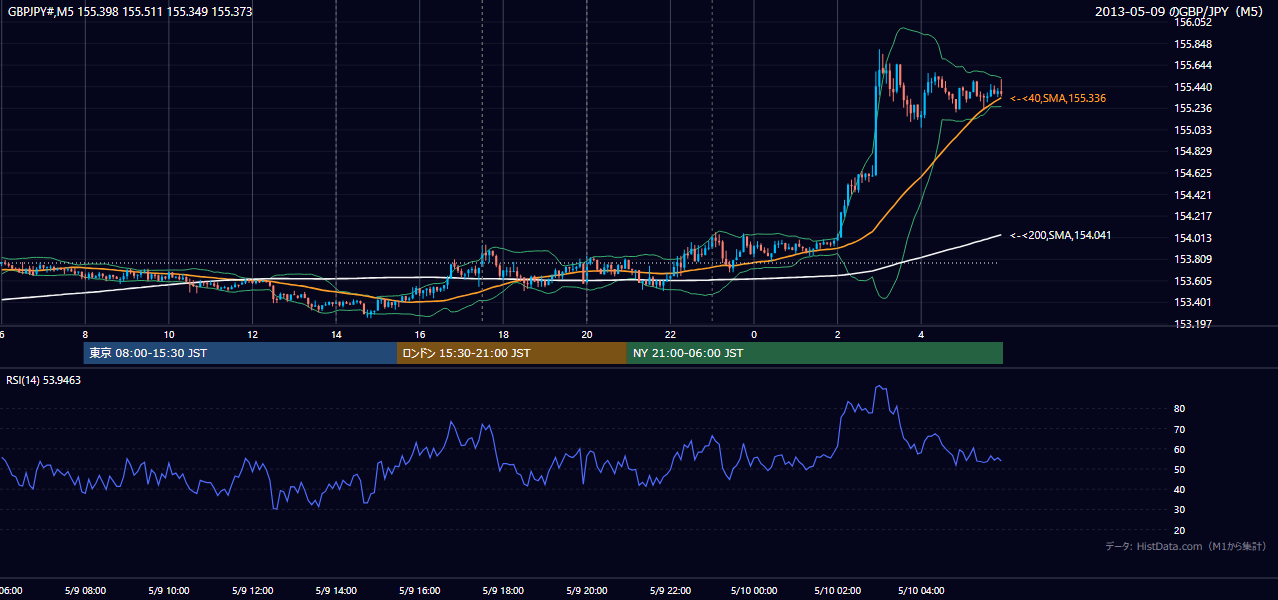This screenshot has height=600, width=1278.
Task: Select the 2013-05-09 GBP/JPY (M5) title
Action: (1180, 11)
